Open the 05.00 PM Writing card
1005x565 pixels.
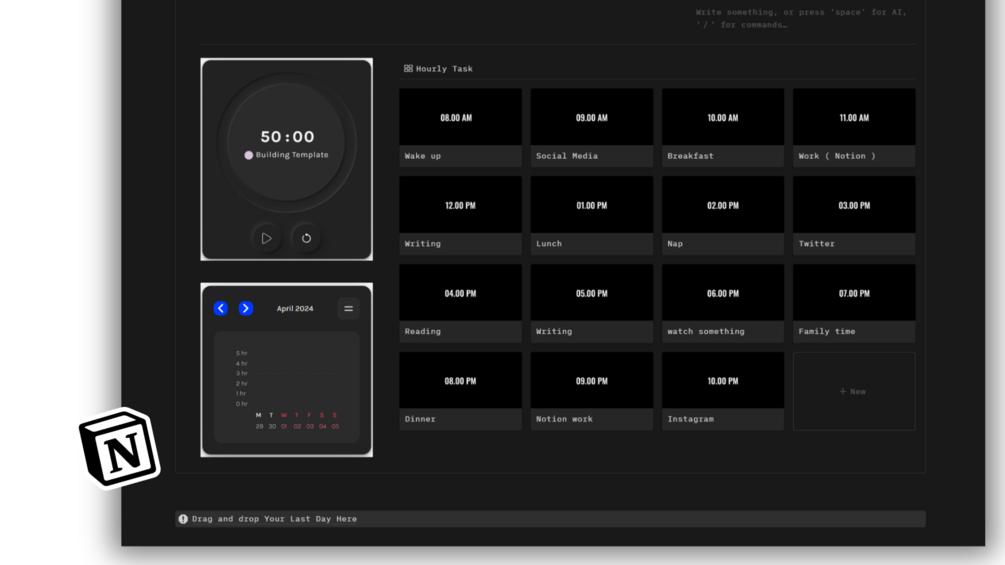[x=592, y=303]
